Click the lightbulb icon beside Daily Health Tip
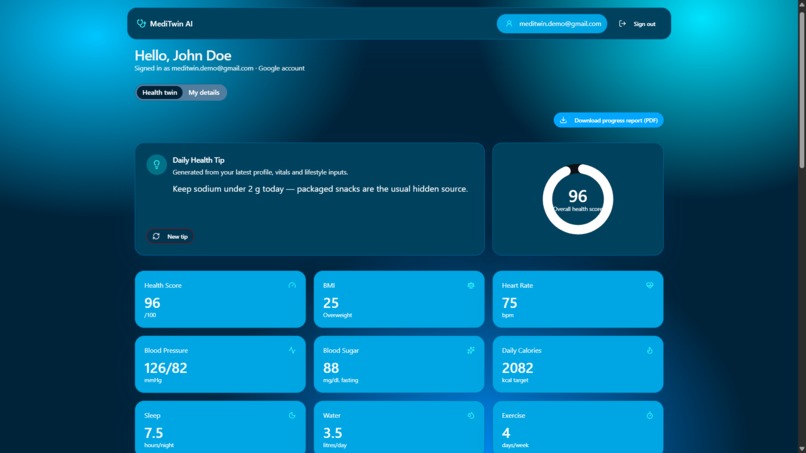Viewport: 806px width, 453px height. point(156,165)
